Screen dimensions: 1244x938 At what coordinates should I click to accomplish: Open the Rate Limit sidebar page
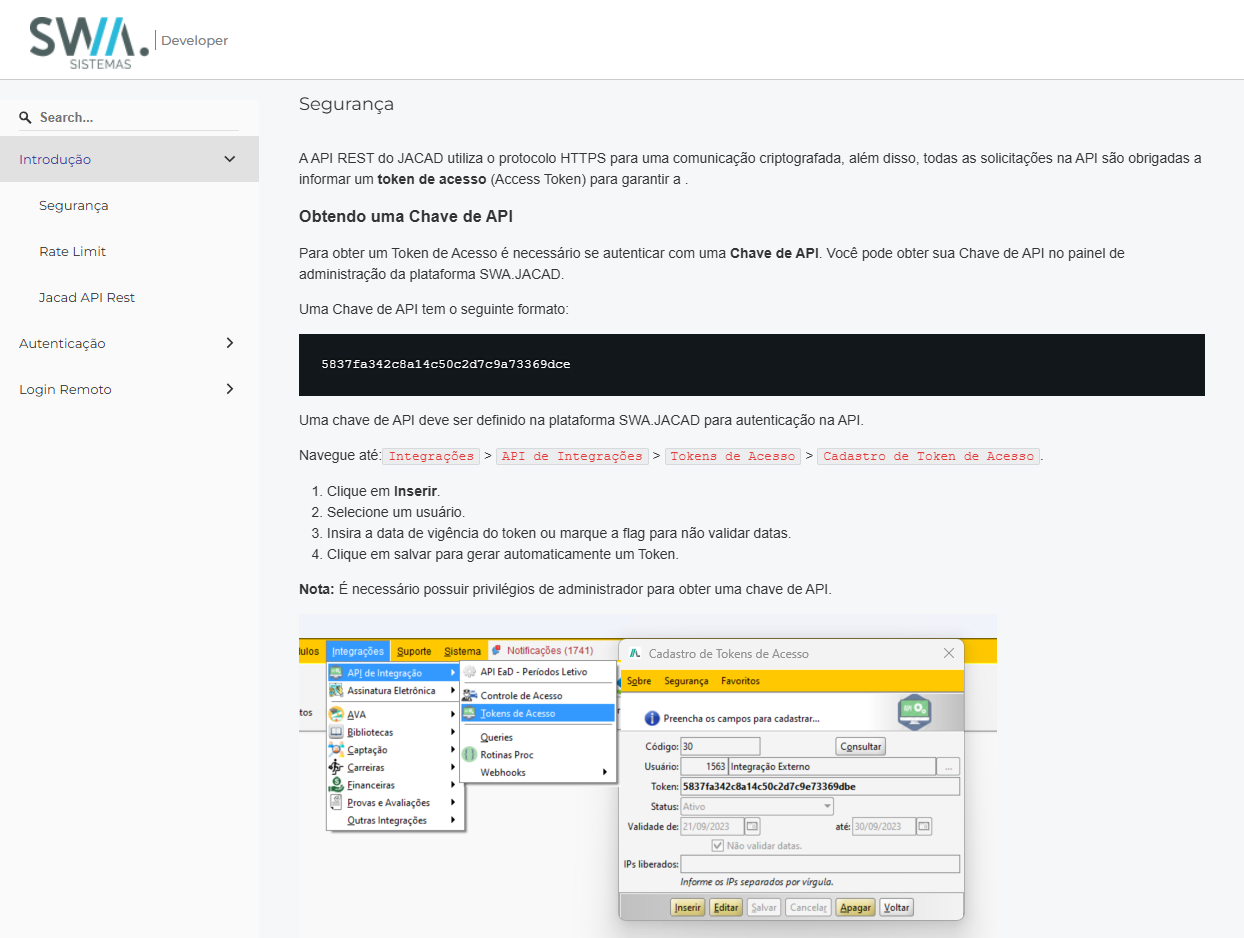click(73, 251)
